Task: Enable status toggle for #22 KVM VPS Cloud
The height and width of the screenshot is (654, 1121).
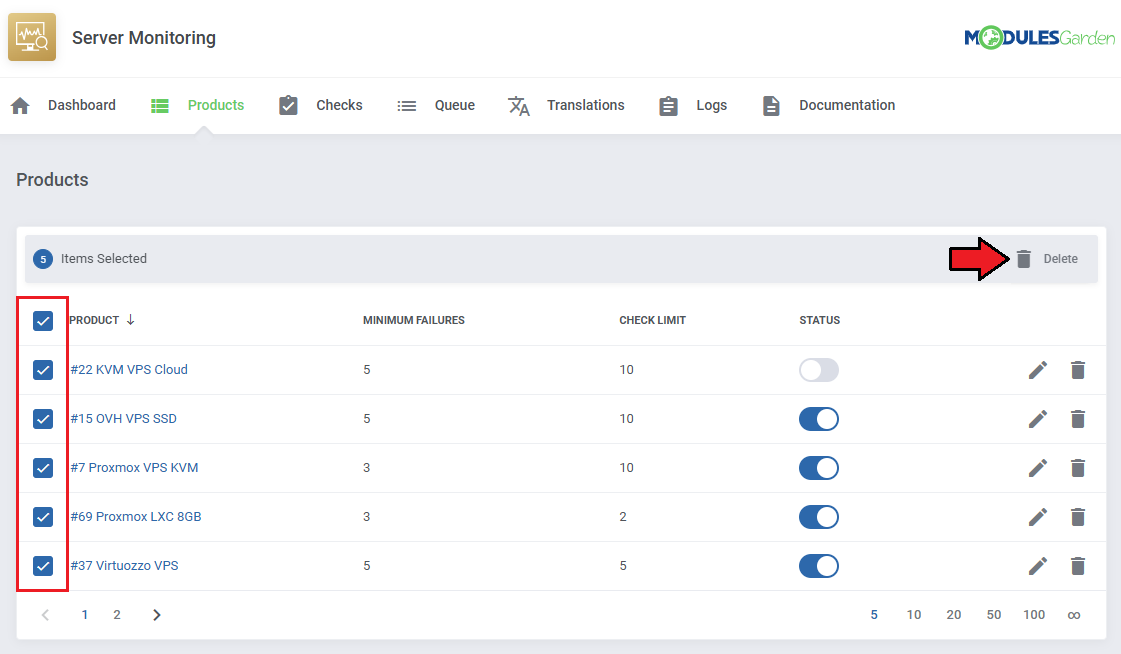Action: (x=819, y=370)
